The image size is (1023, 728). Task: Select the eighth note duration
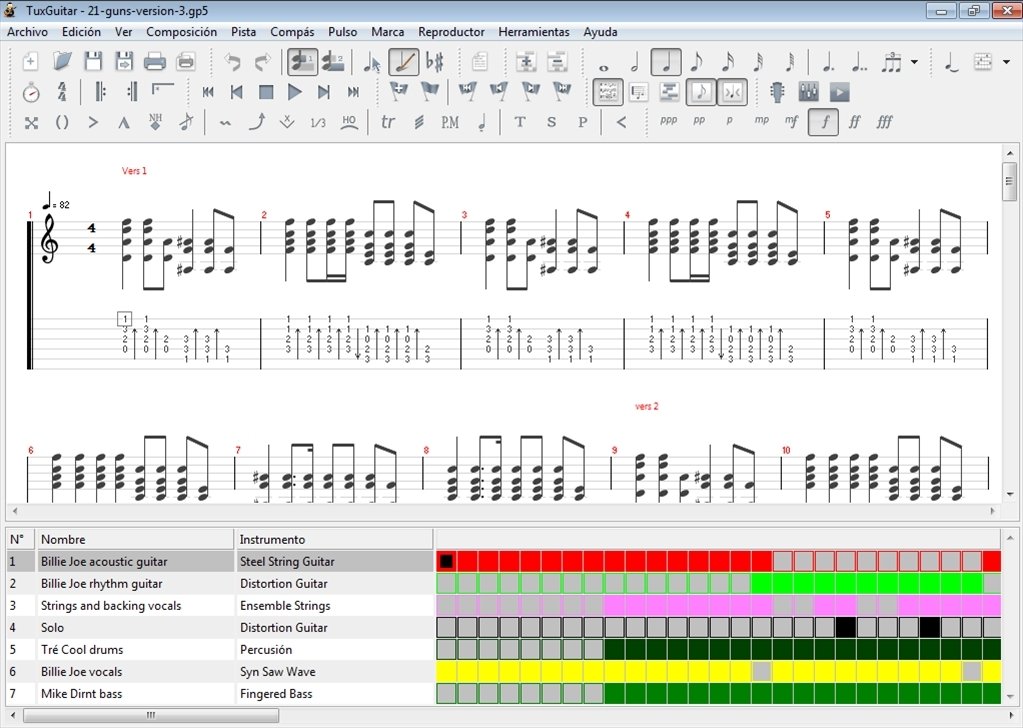(x=696, y=62)
